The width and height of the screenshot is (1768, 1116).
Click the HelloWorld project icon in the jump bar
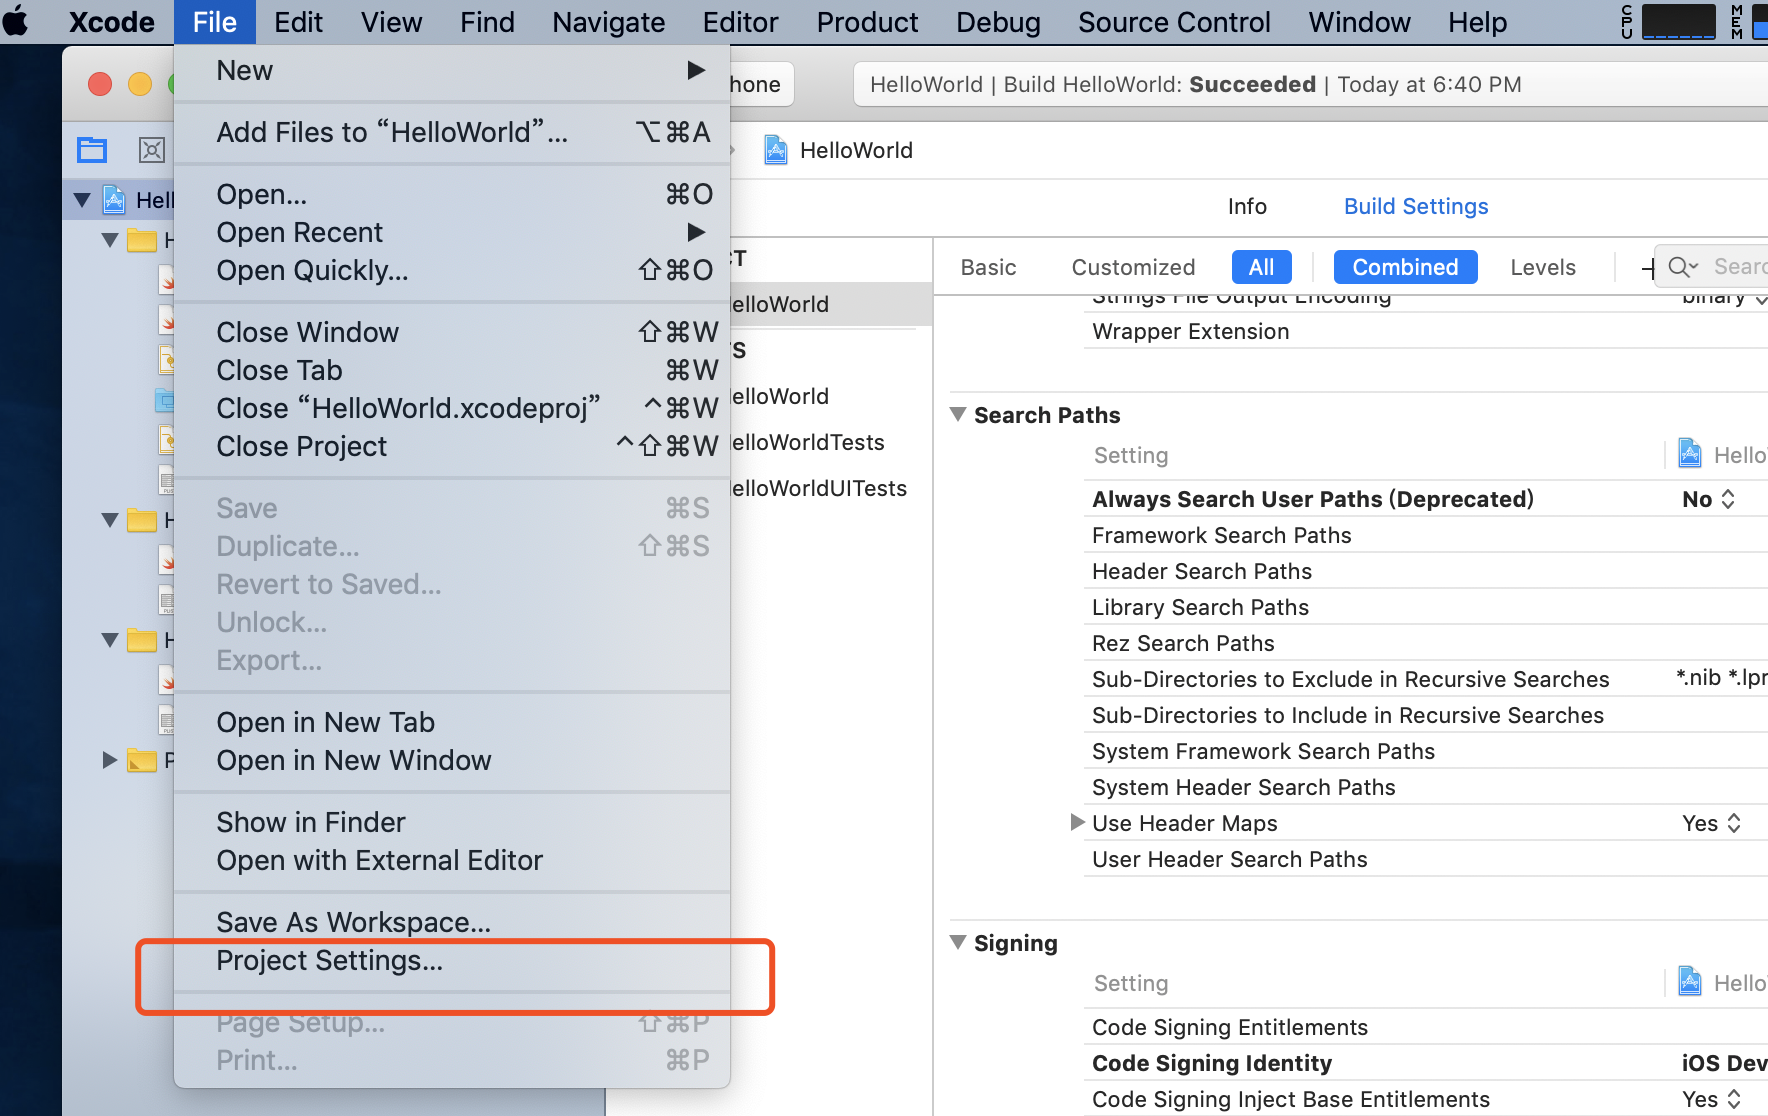coord(776,150)
